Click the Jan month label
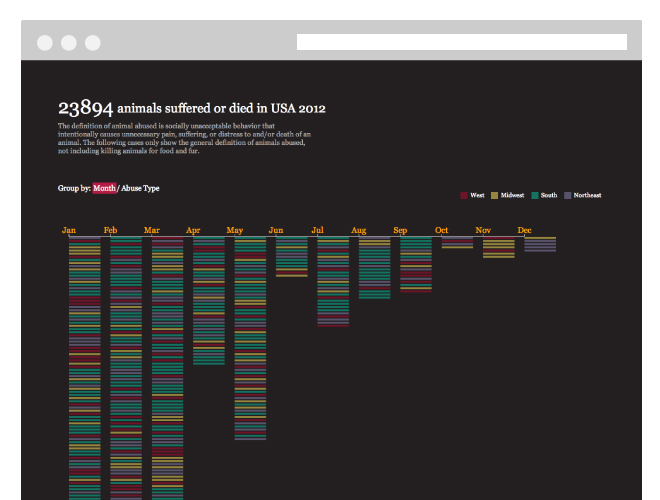The width and height of the screenshot is (660, 500). coord(69,230)
